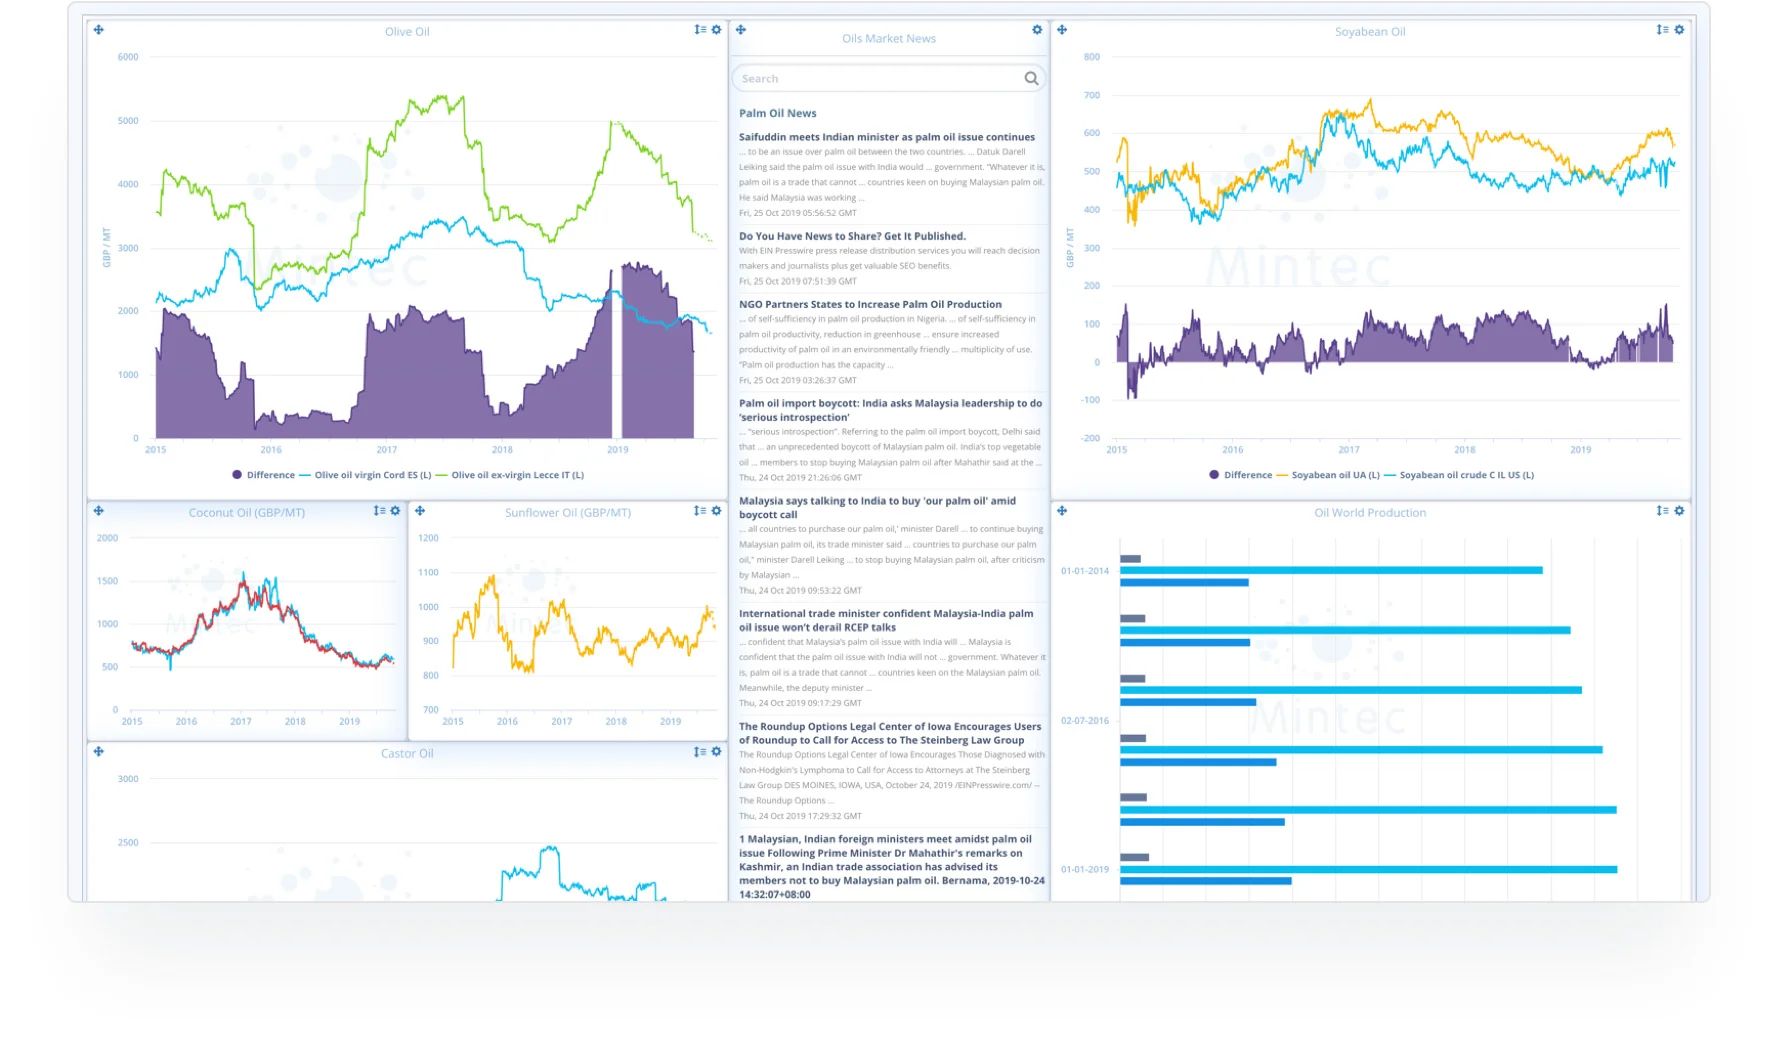The width and height of the screenshot is (1778, 1048).
Task: Open 'Do You Have News to Share?' headline
Action: click(x=852, y=236)
